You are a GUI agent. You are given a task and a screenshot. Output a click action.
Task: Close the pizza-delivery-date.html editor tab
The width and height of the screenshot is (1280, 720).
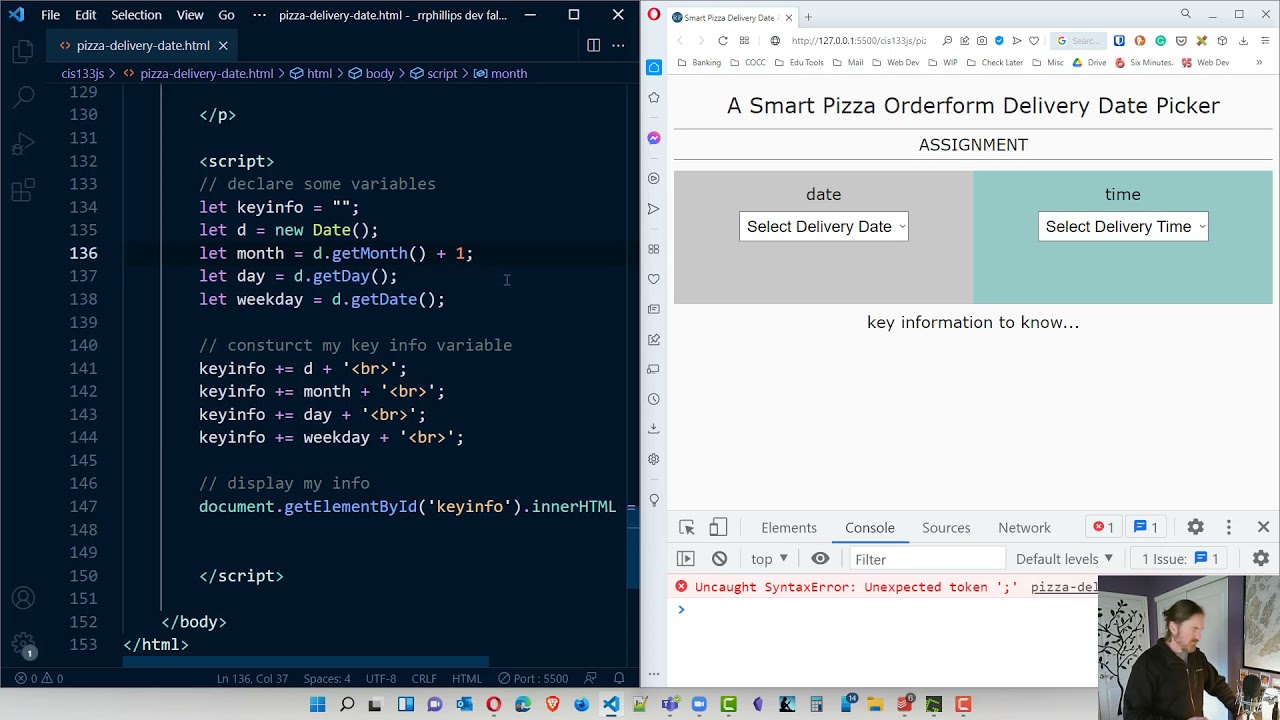pyautogui.click(x=223, y=45)
